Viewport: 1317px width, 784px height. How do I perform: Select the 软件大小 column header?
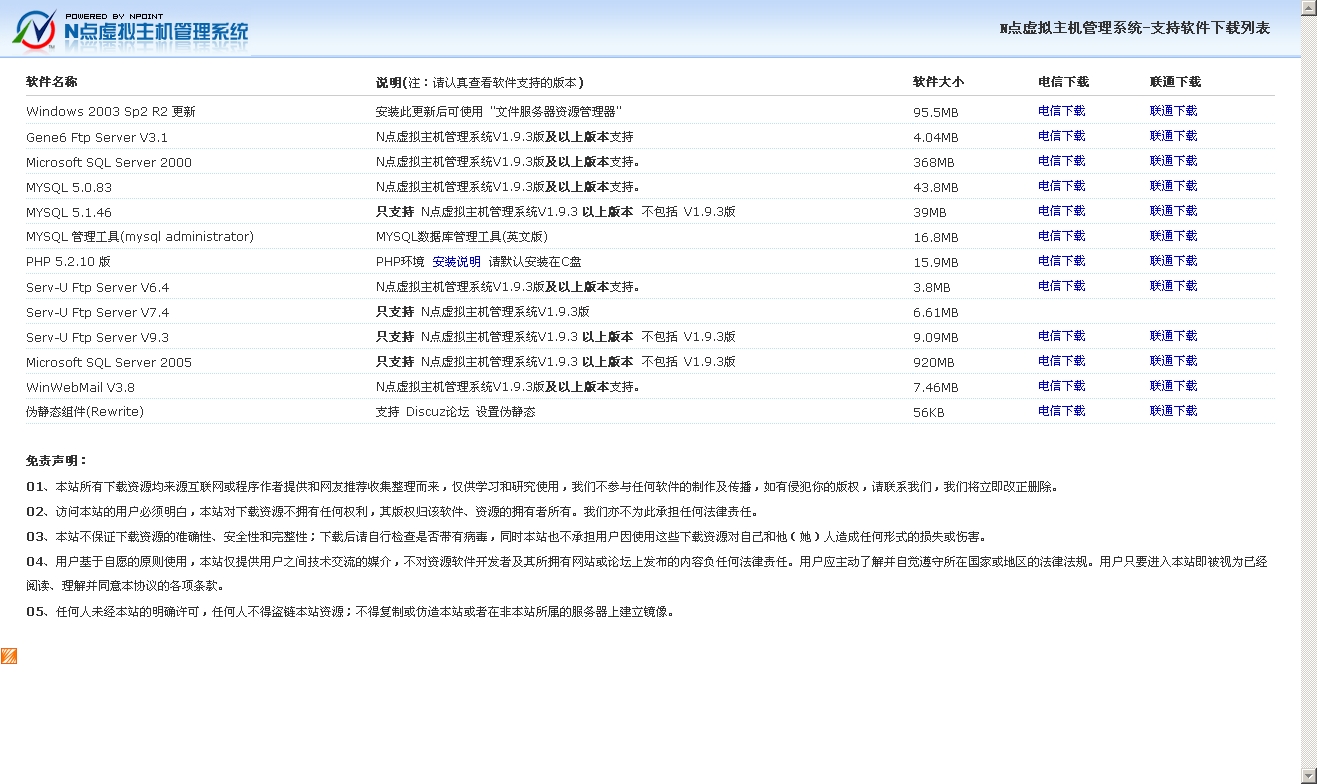coord(938,82)
